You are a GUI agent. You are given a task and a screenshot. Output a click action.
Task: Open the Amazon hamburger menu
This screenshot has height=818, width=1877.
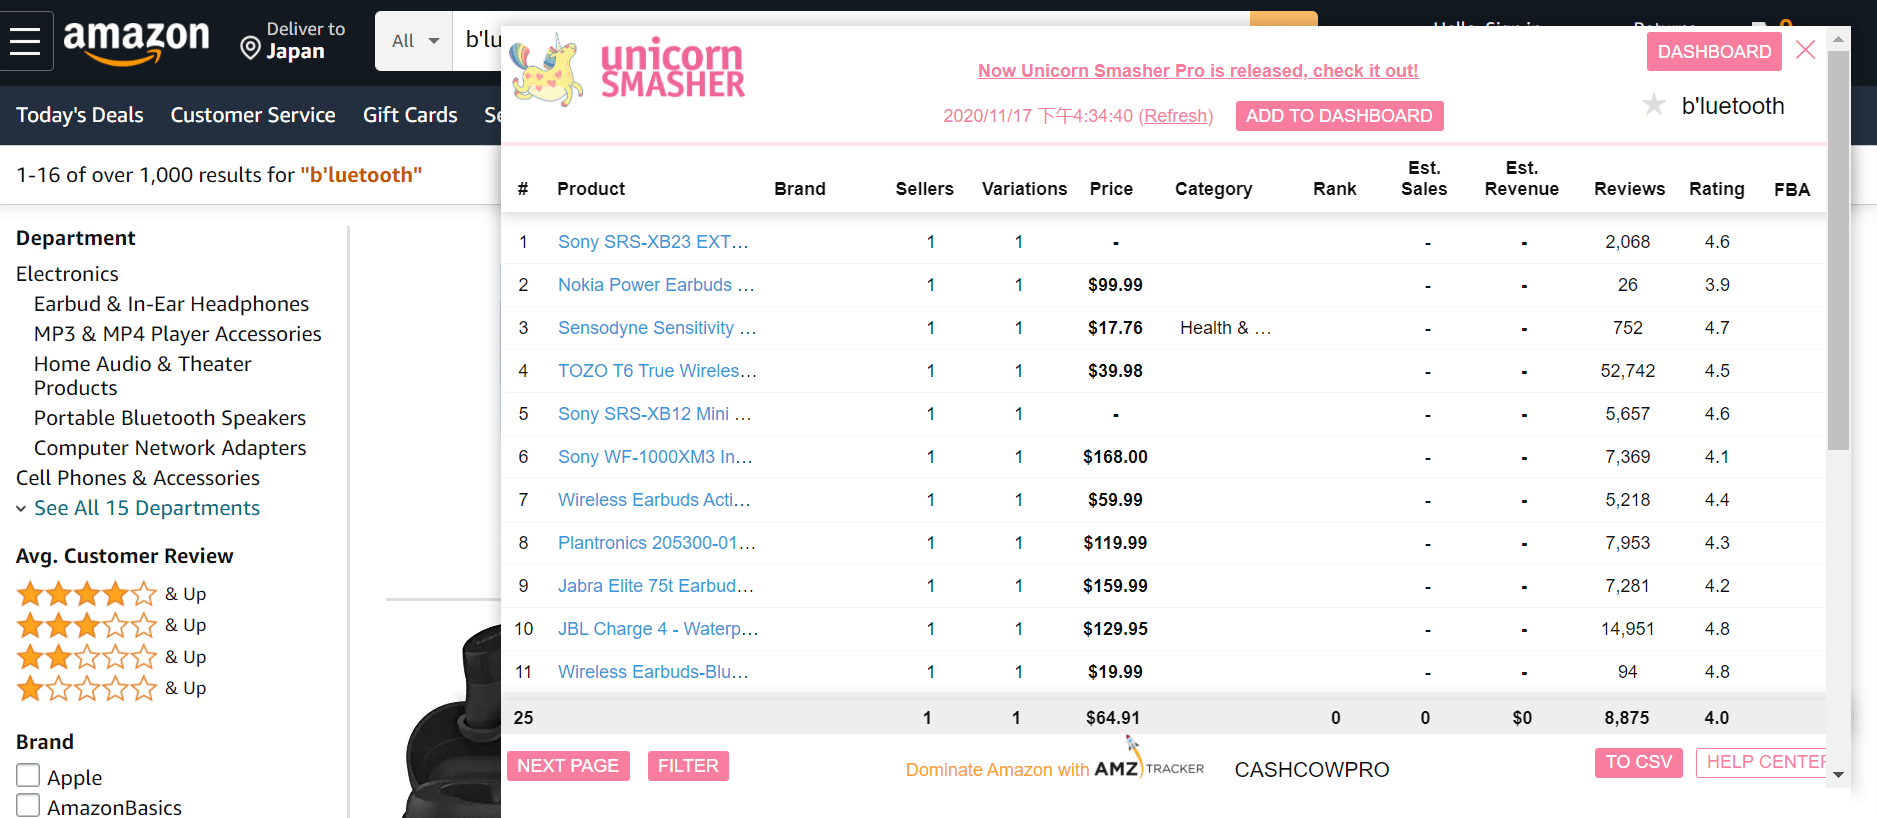[x=25, y=42]
